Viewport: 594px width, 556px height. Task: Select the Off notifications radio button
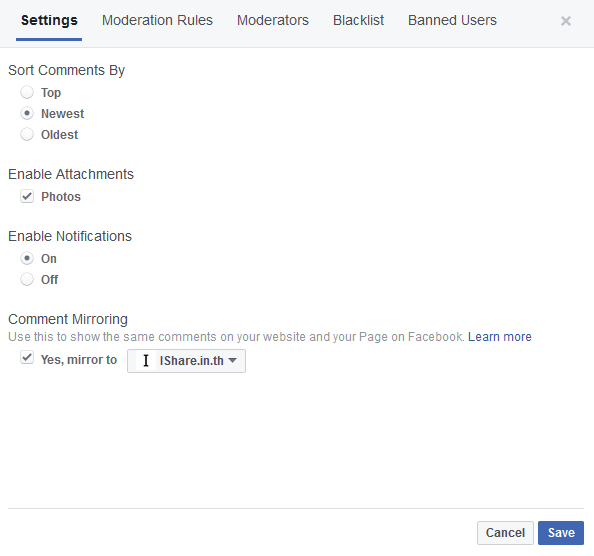[x=27, y=279]
